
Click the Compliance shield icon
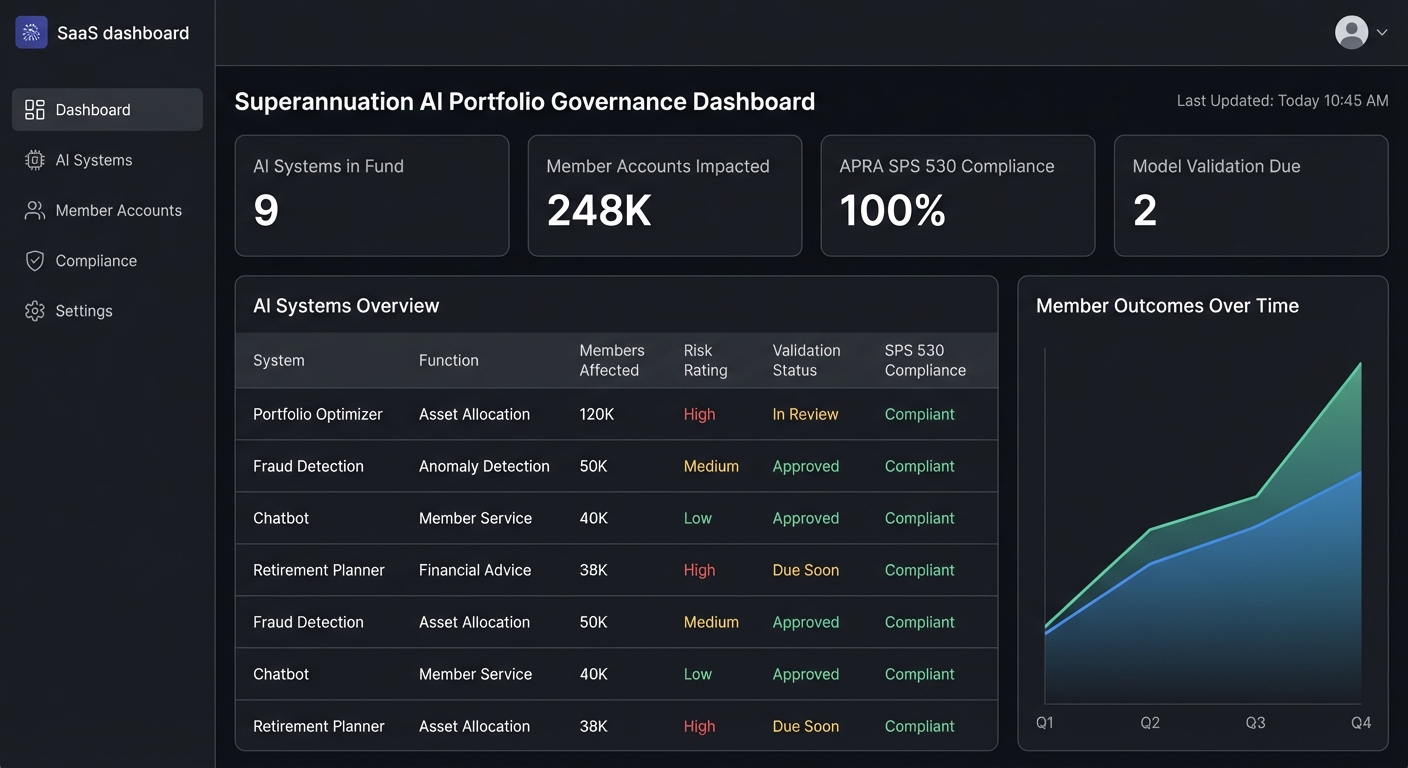(x=34, y=260)
